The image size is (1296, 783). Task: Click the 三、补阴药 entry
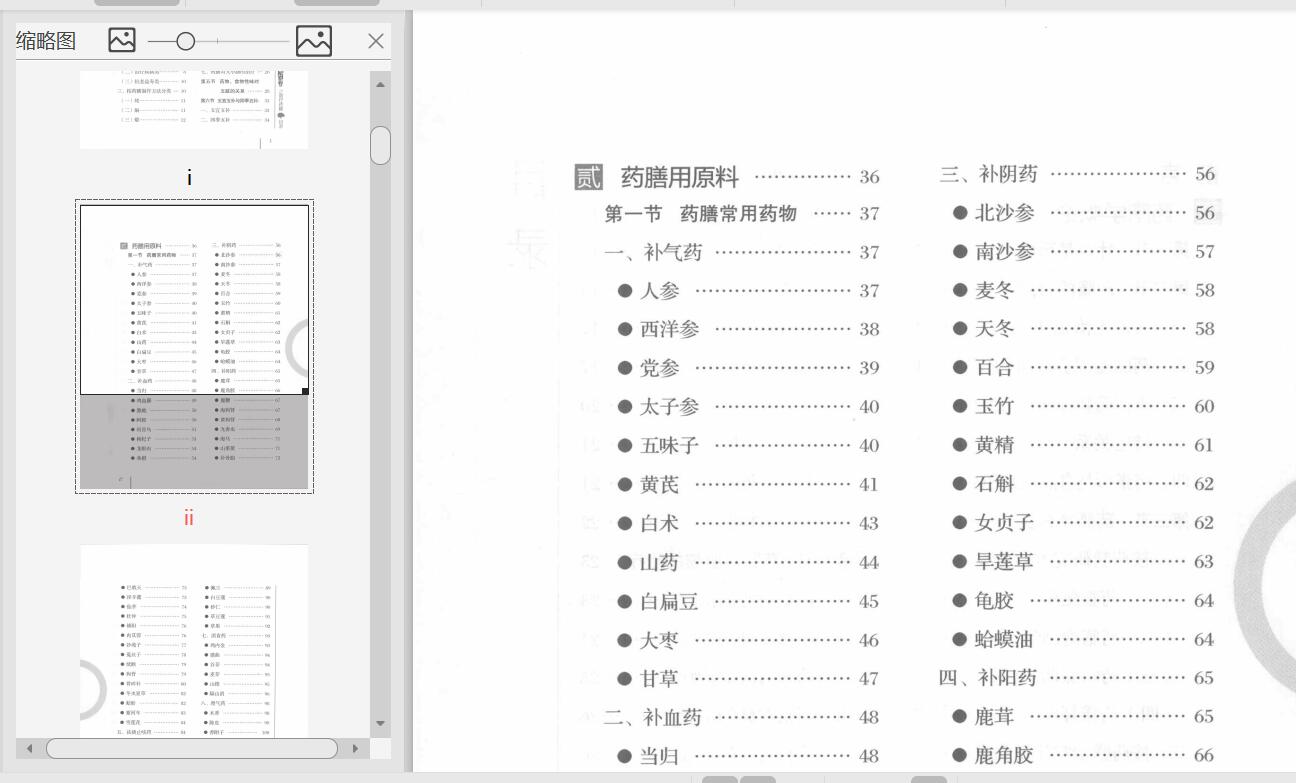[x=1077, y=174]
